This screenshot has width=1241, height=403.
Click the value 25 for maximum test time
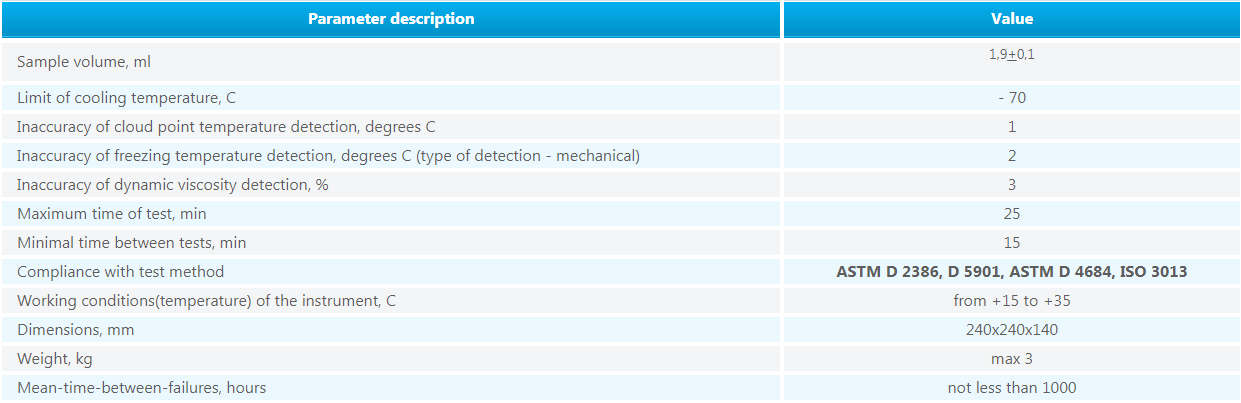[1012, 214]
